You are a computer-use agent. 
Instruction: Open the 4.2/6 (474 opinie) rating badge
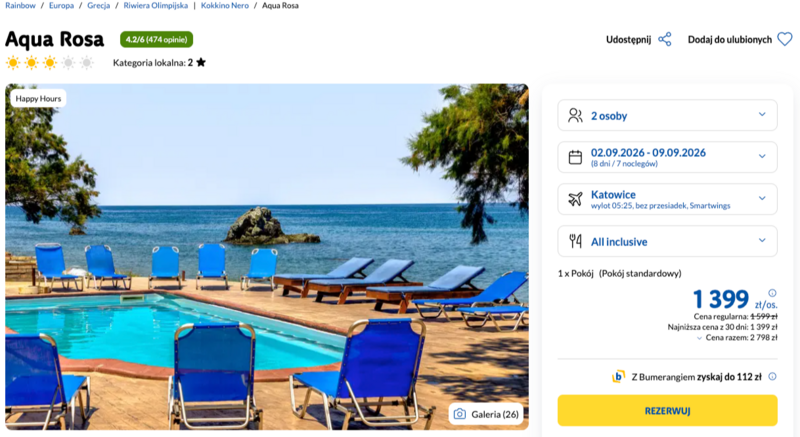tap(156, 39)
